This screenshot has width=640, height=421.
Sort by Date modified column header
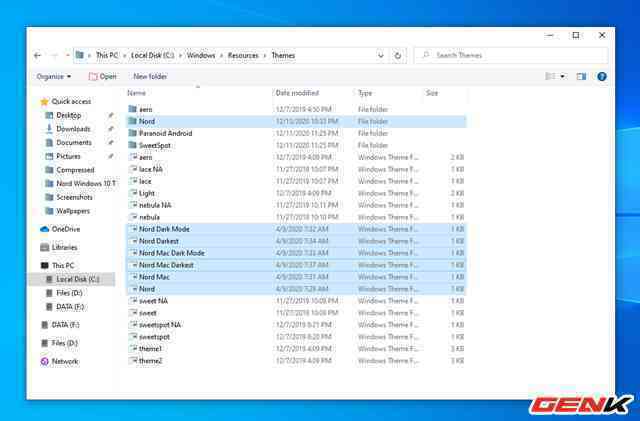297,93
